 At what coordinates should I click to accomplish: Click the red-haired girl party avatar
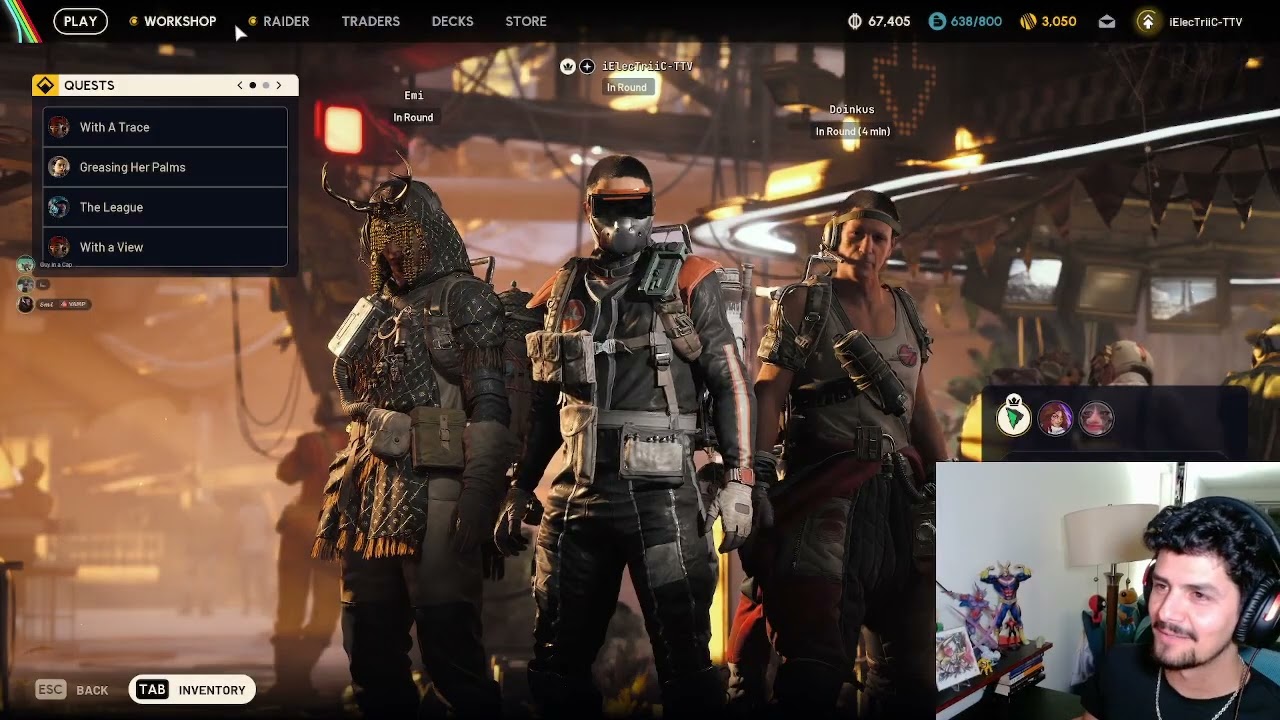[x=1055, y=418]
